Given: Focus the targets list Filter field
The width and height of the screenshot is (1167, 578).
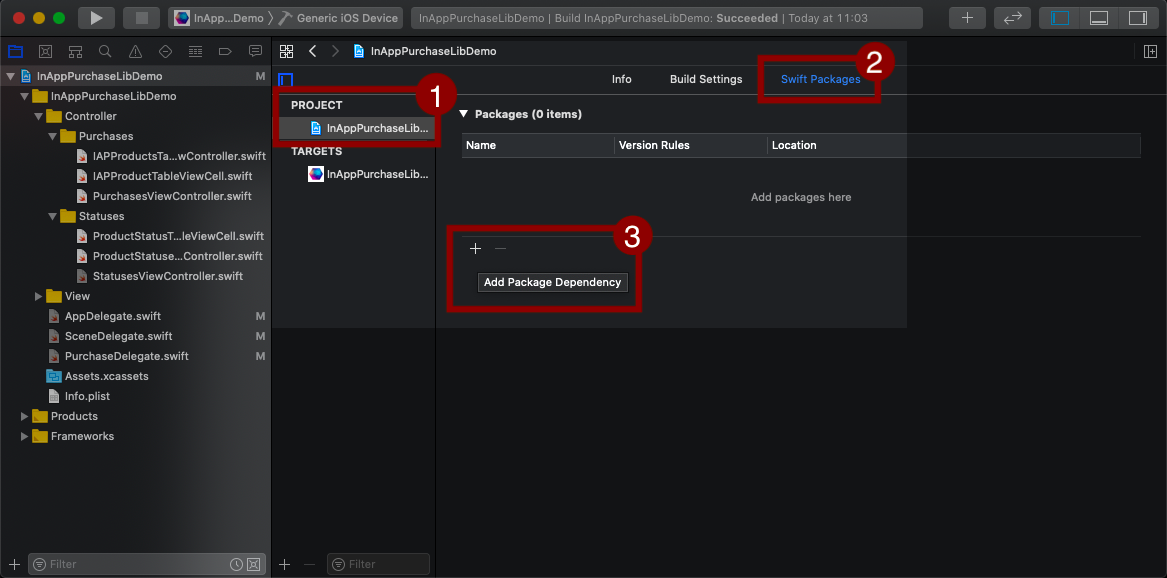Looking at the screenshot, I should click(x=379, y=565).
